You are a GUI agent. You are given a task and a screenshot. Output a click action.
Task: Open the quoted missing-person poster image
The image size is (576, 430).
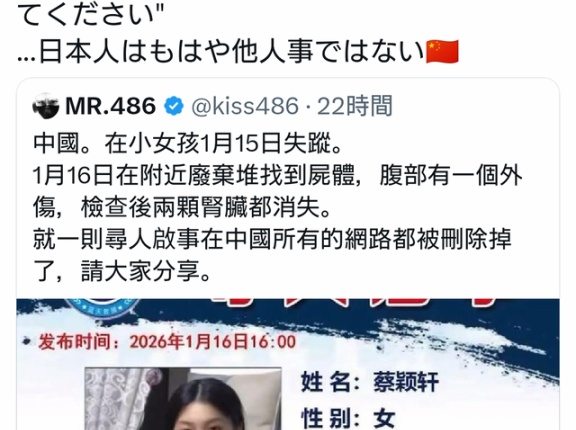point(288,364)
